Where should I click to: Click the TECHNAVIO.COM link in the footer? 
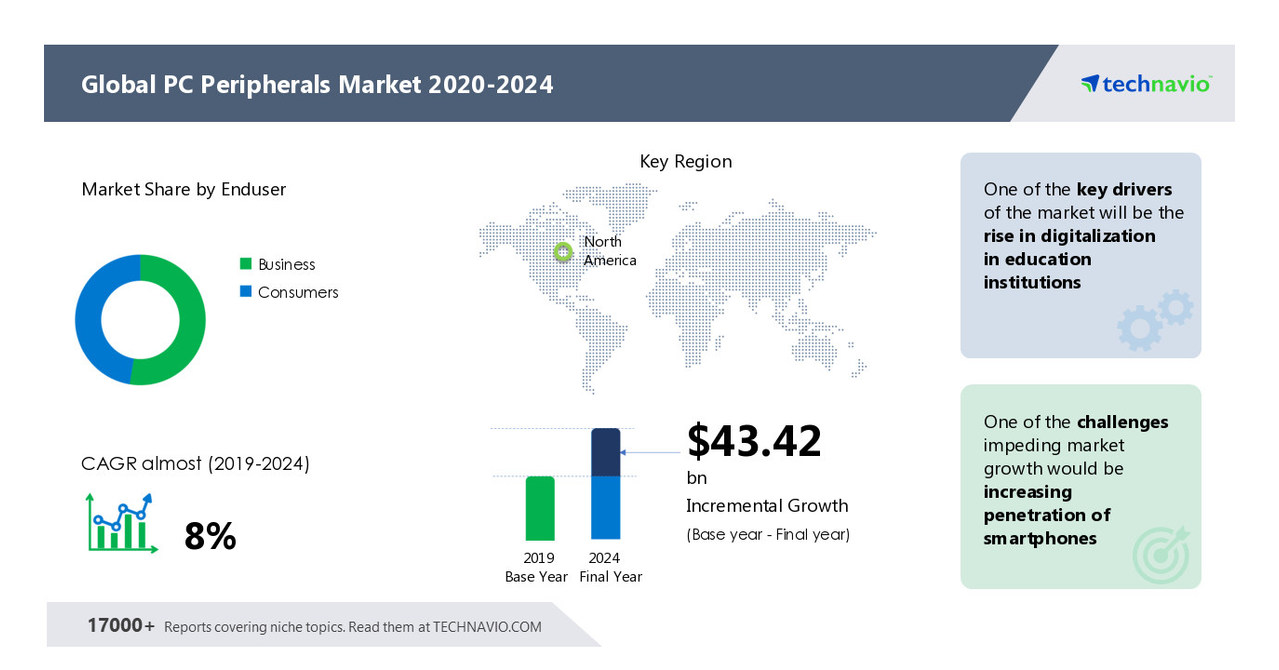(489, 626)
